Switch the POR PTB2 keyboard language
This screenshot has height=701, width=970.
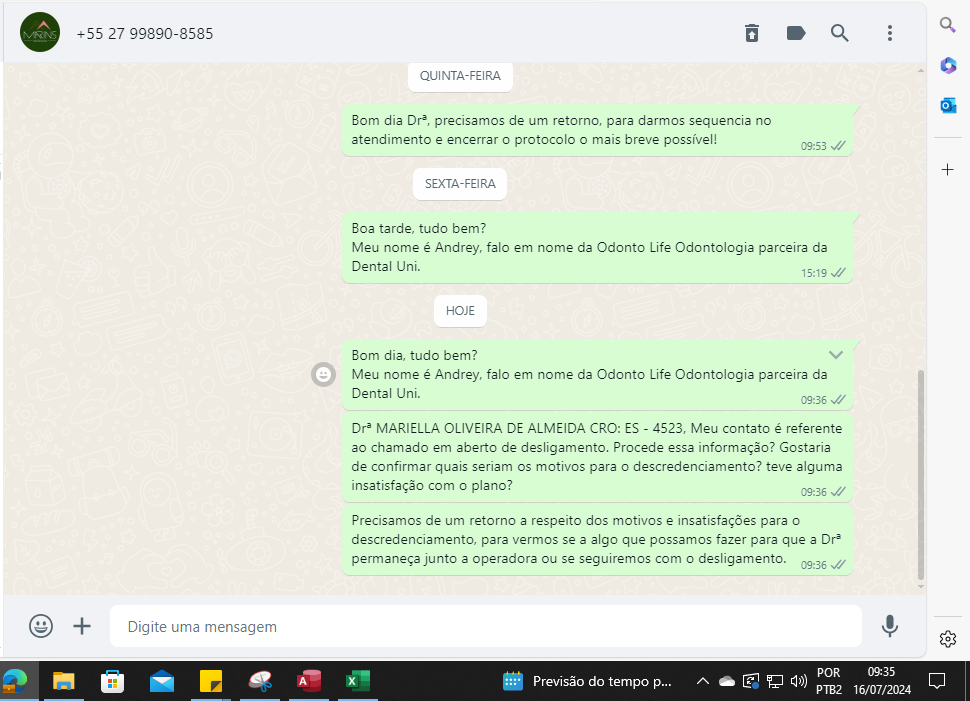(x=828, y=681)
